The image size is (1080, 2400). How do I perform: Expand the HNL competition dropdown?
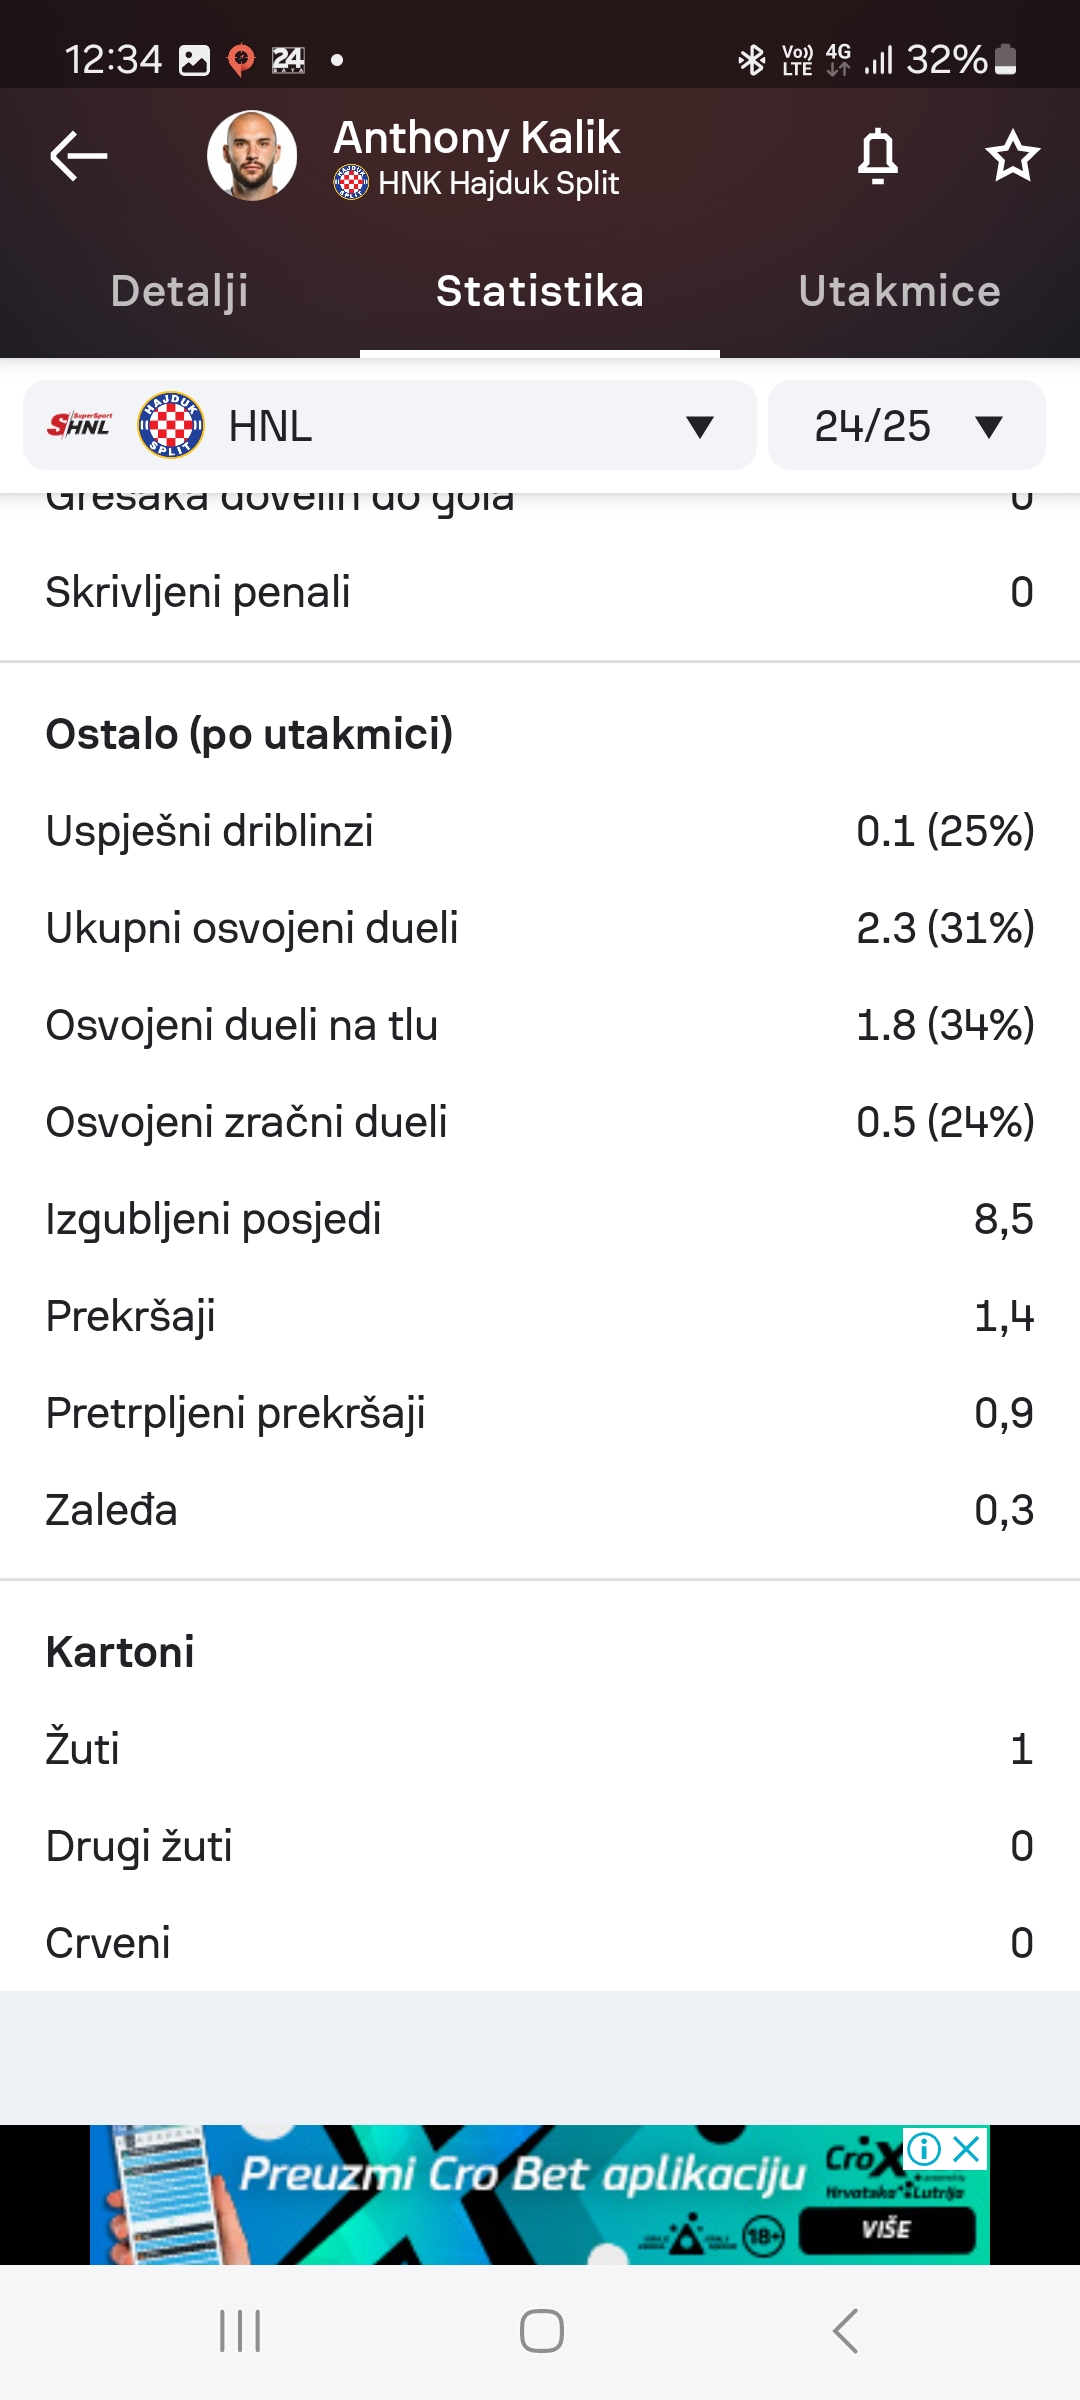click(390, 426)
